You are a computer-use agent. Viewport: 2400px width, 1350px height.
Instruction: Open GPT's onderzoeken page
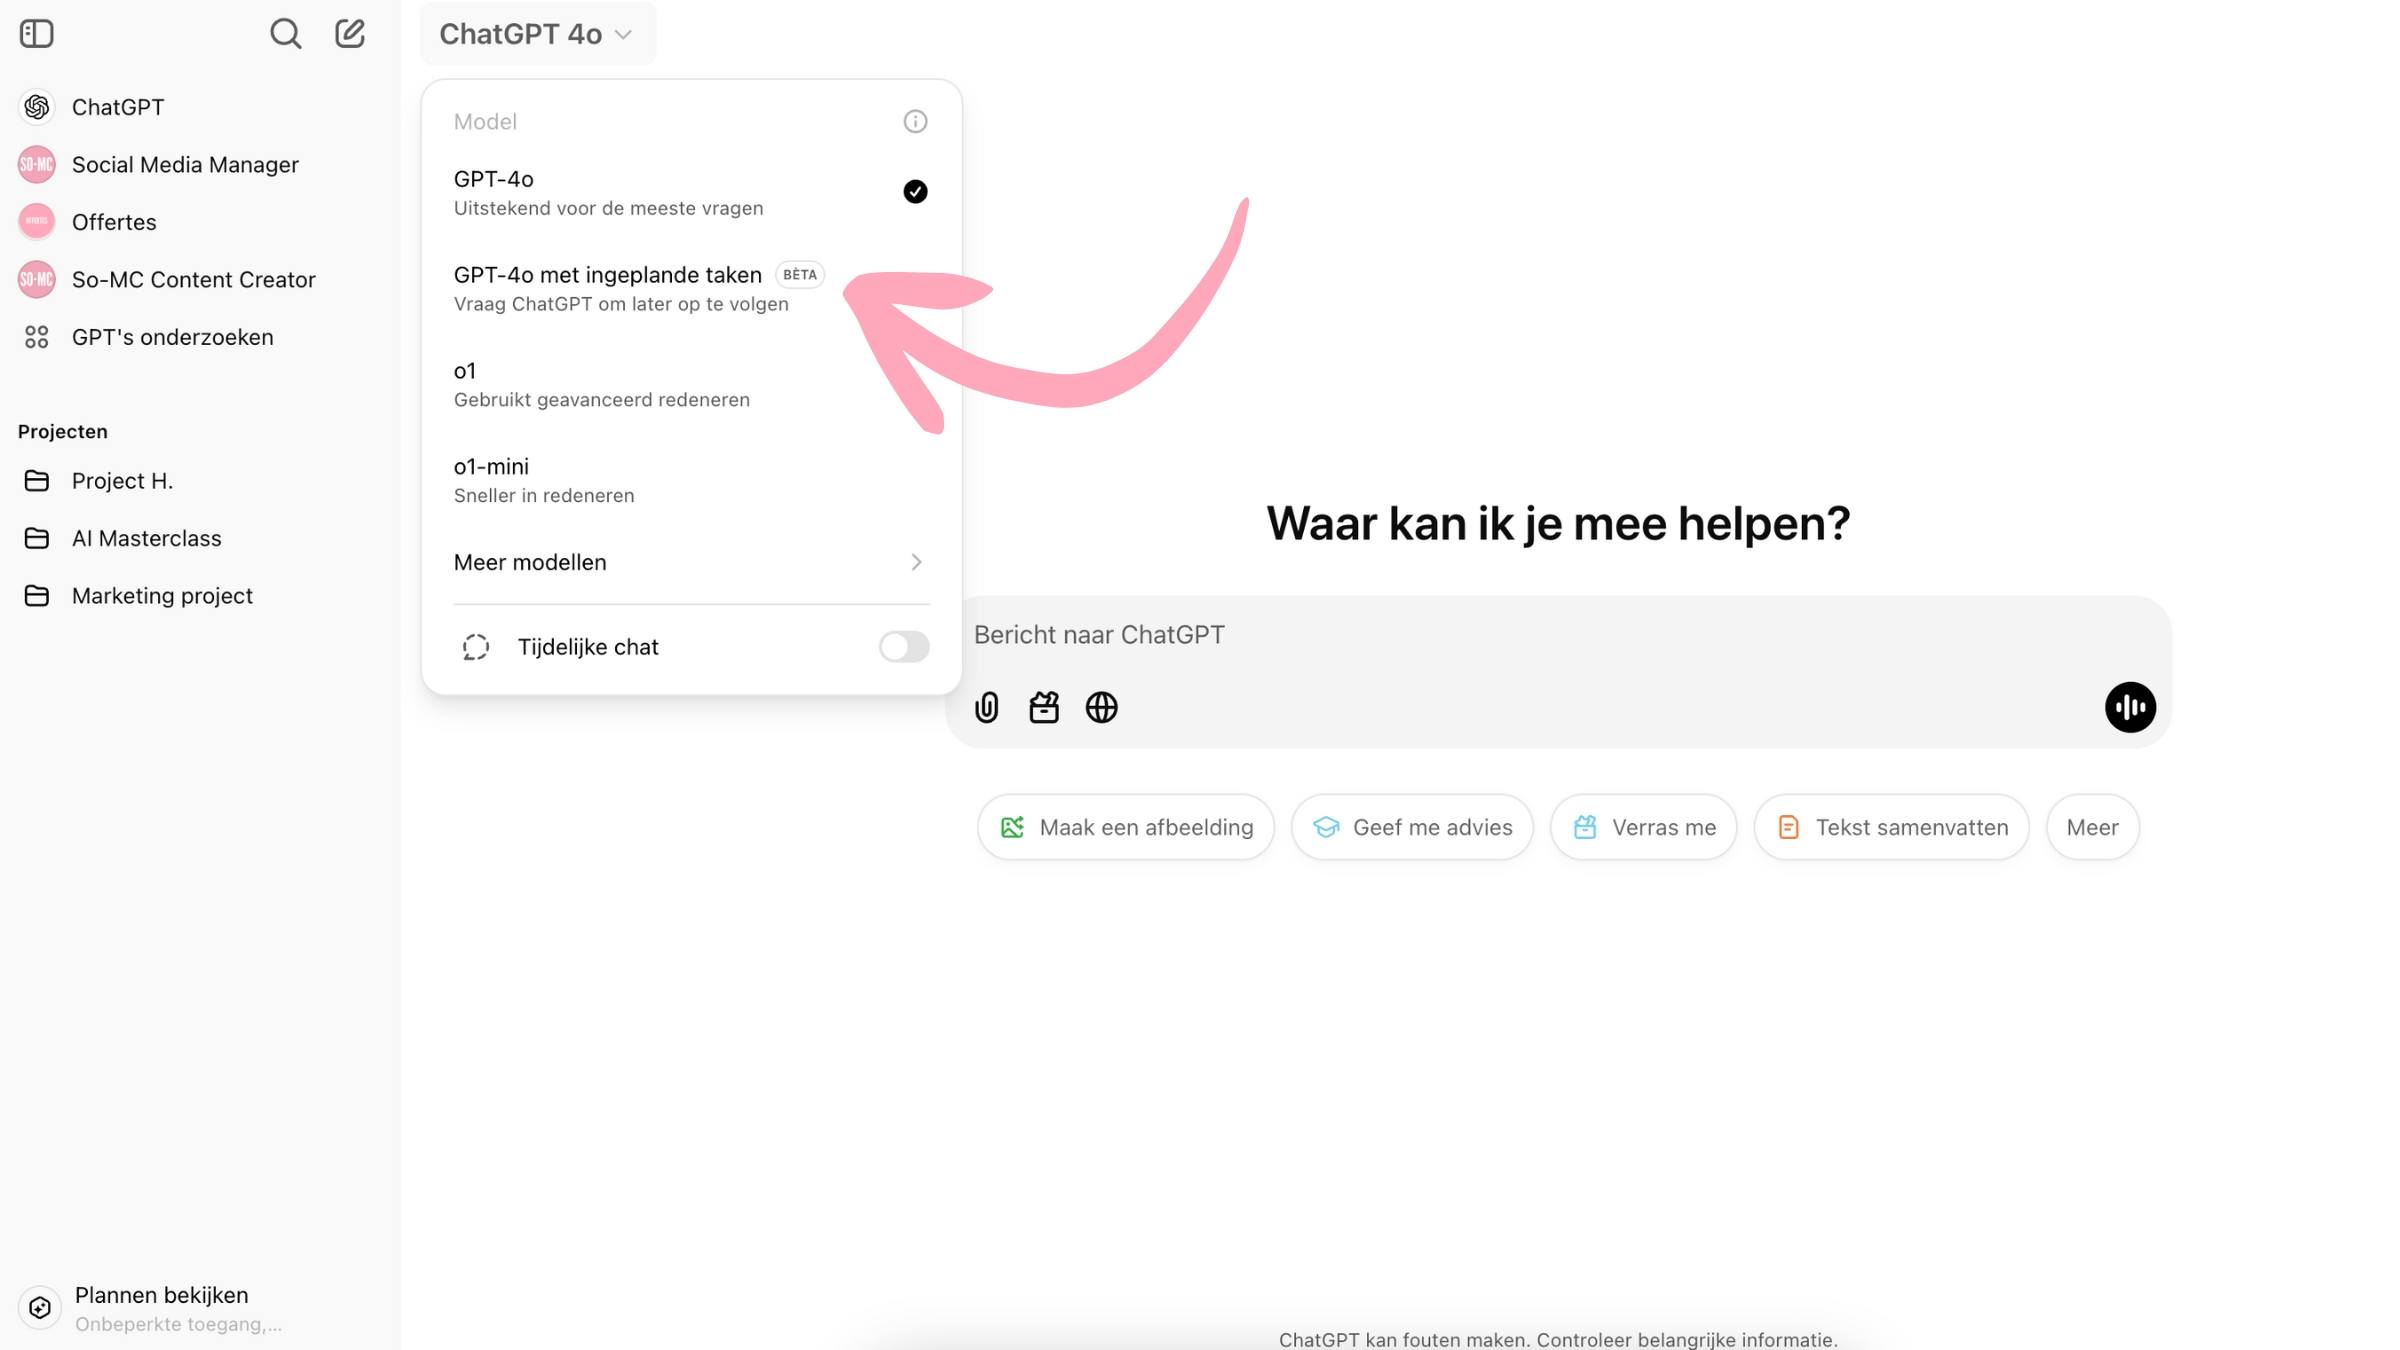pos(200,338)
